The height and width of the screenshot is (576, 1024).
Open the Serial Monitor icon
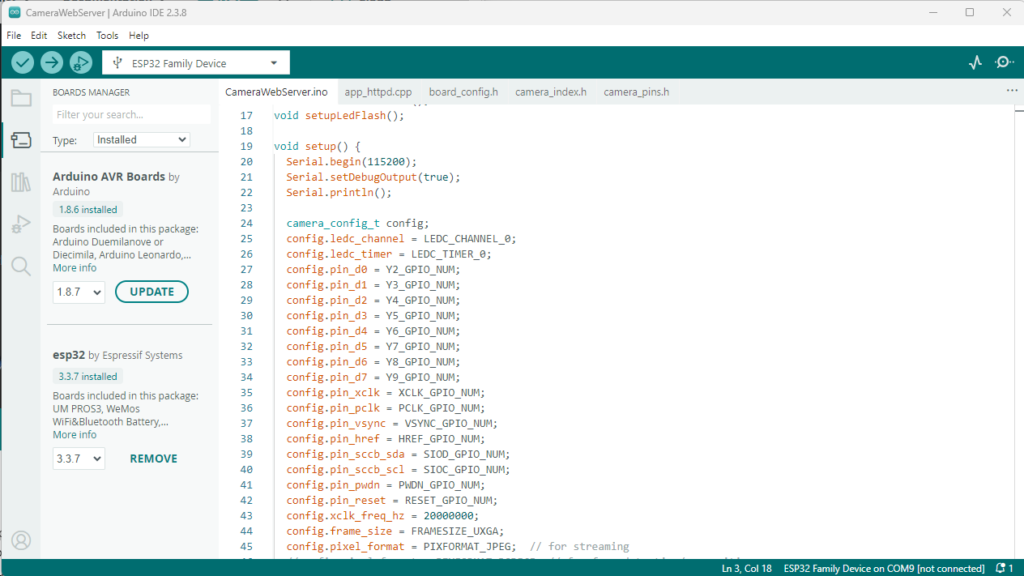1003,63
